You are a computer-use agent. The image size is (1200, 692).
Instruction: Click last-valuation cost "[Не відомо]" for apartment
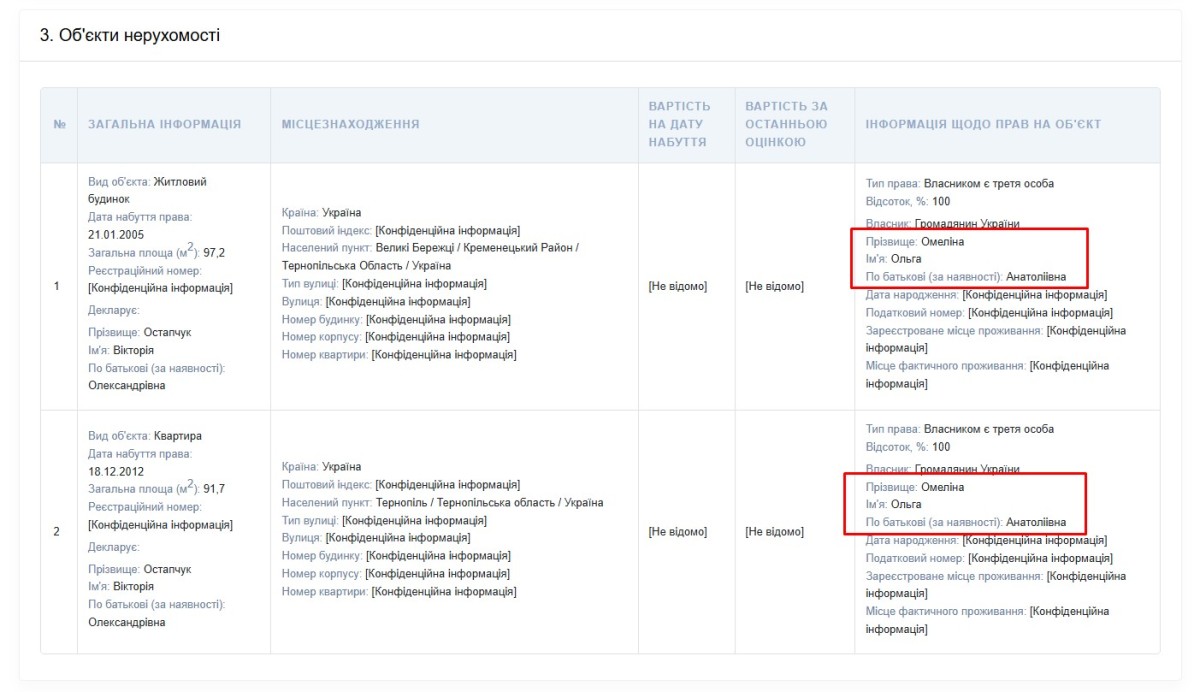pyautogui.click(x=774, y=532)
